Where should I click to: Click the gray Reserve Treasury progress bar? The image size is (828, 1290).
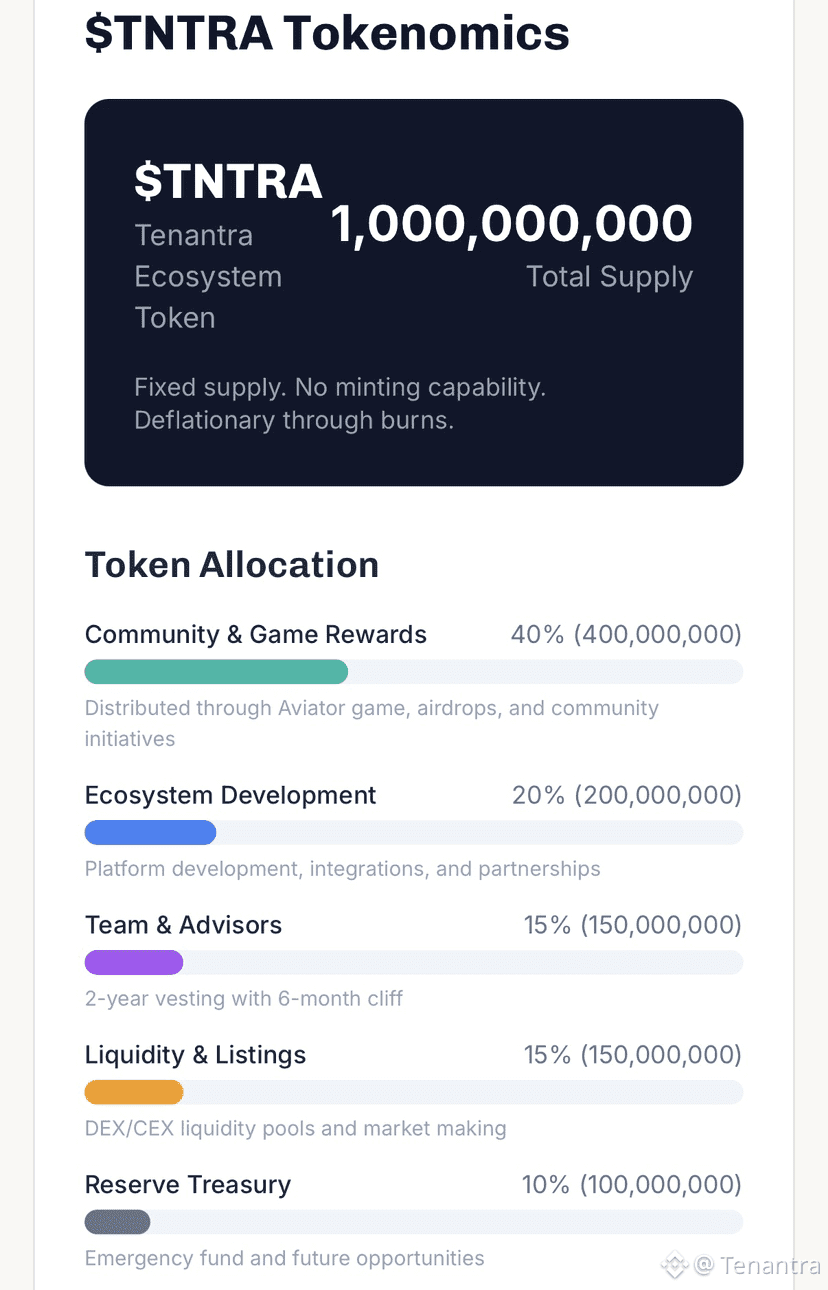117,1222
